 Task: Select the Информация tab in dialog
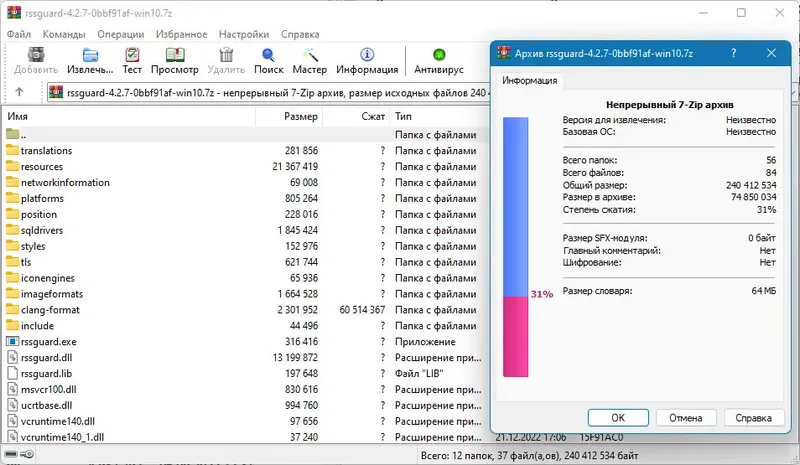(529, 81)
